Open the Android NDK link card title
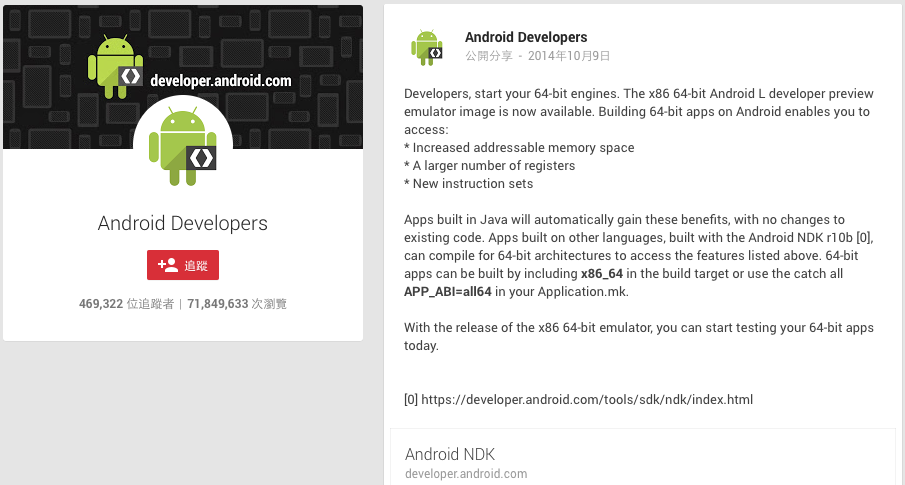This screenshot has height=485, width=905. (450, 455)
